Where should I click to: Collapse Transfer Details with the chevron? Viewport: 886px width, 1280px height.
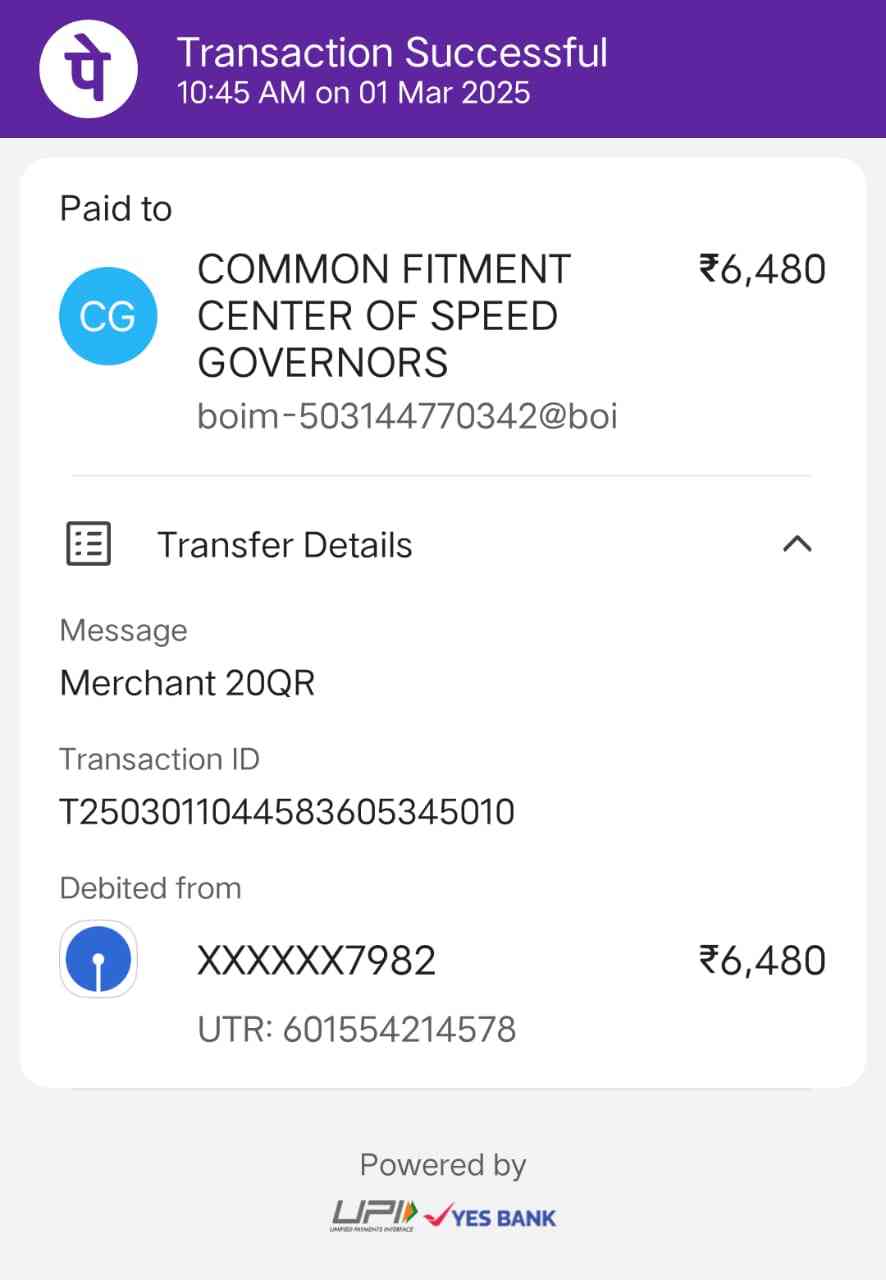tap(796, 544)
